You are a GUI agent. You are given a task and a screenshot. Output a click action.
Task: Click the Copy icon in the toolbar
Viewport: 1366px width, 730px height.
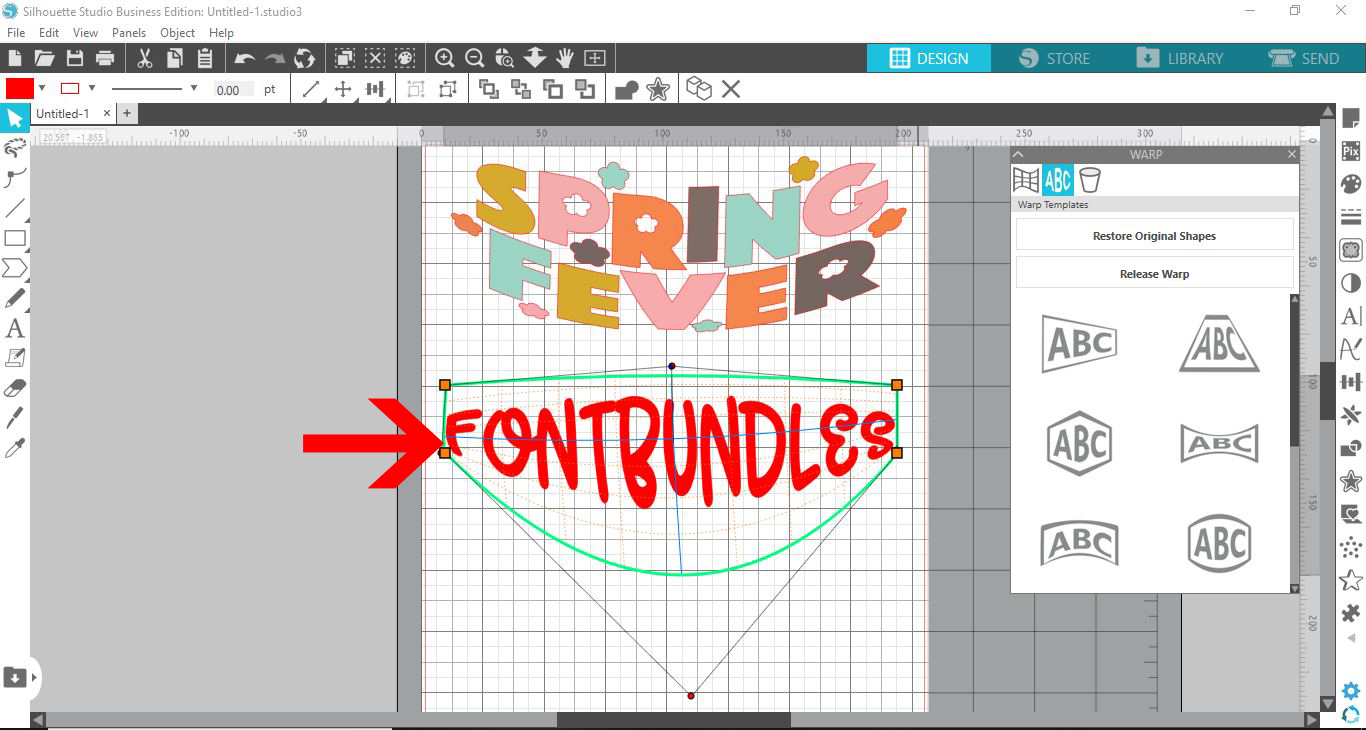pyautogui.click(x=175, y=58)
